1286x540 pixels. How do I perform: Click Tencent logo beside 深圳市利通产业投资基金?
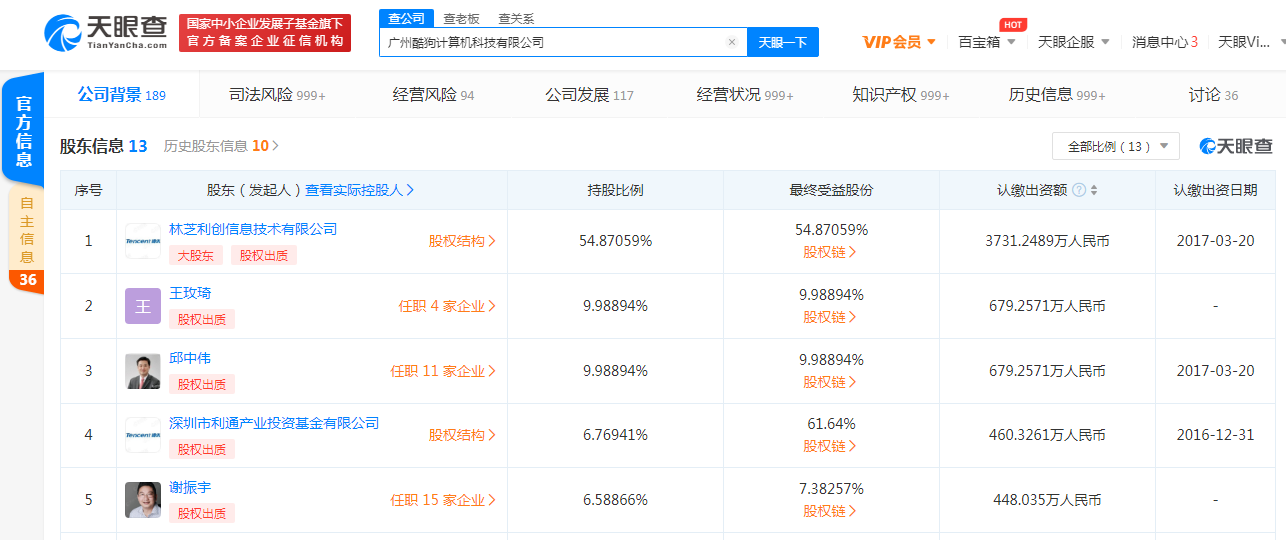(143, 435)
